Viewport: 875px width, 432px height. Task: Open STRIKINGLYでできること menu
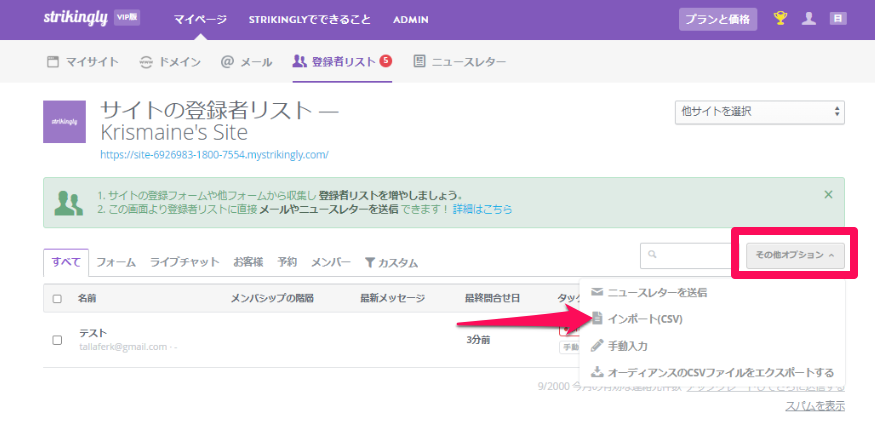310,20
